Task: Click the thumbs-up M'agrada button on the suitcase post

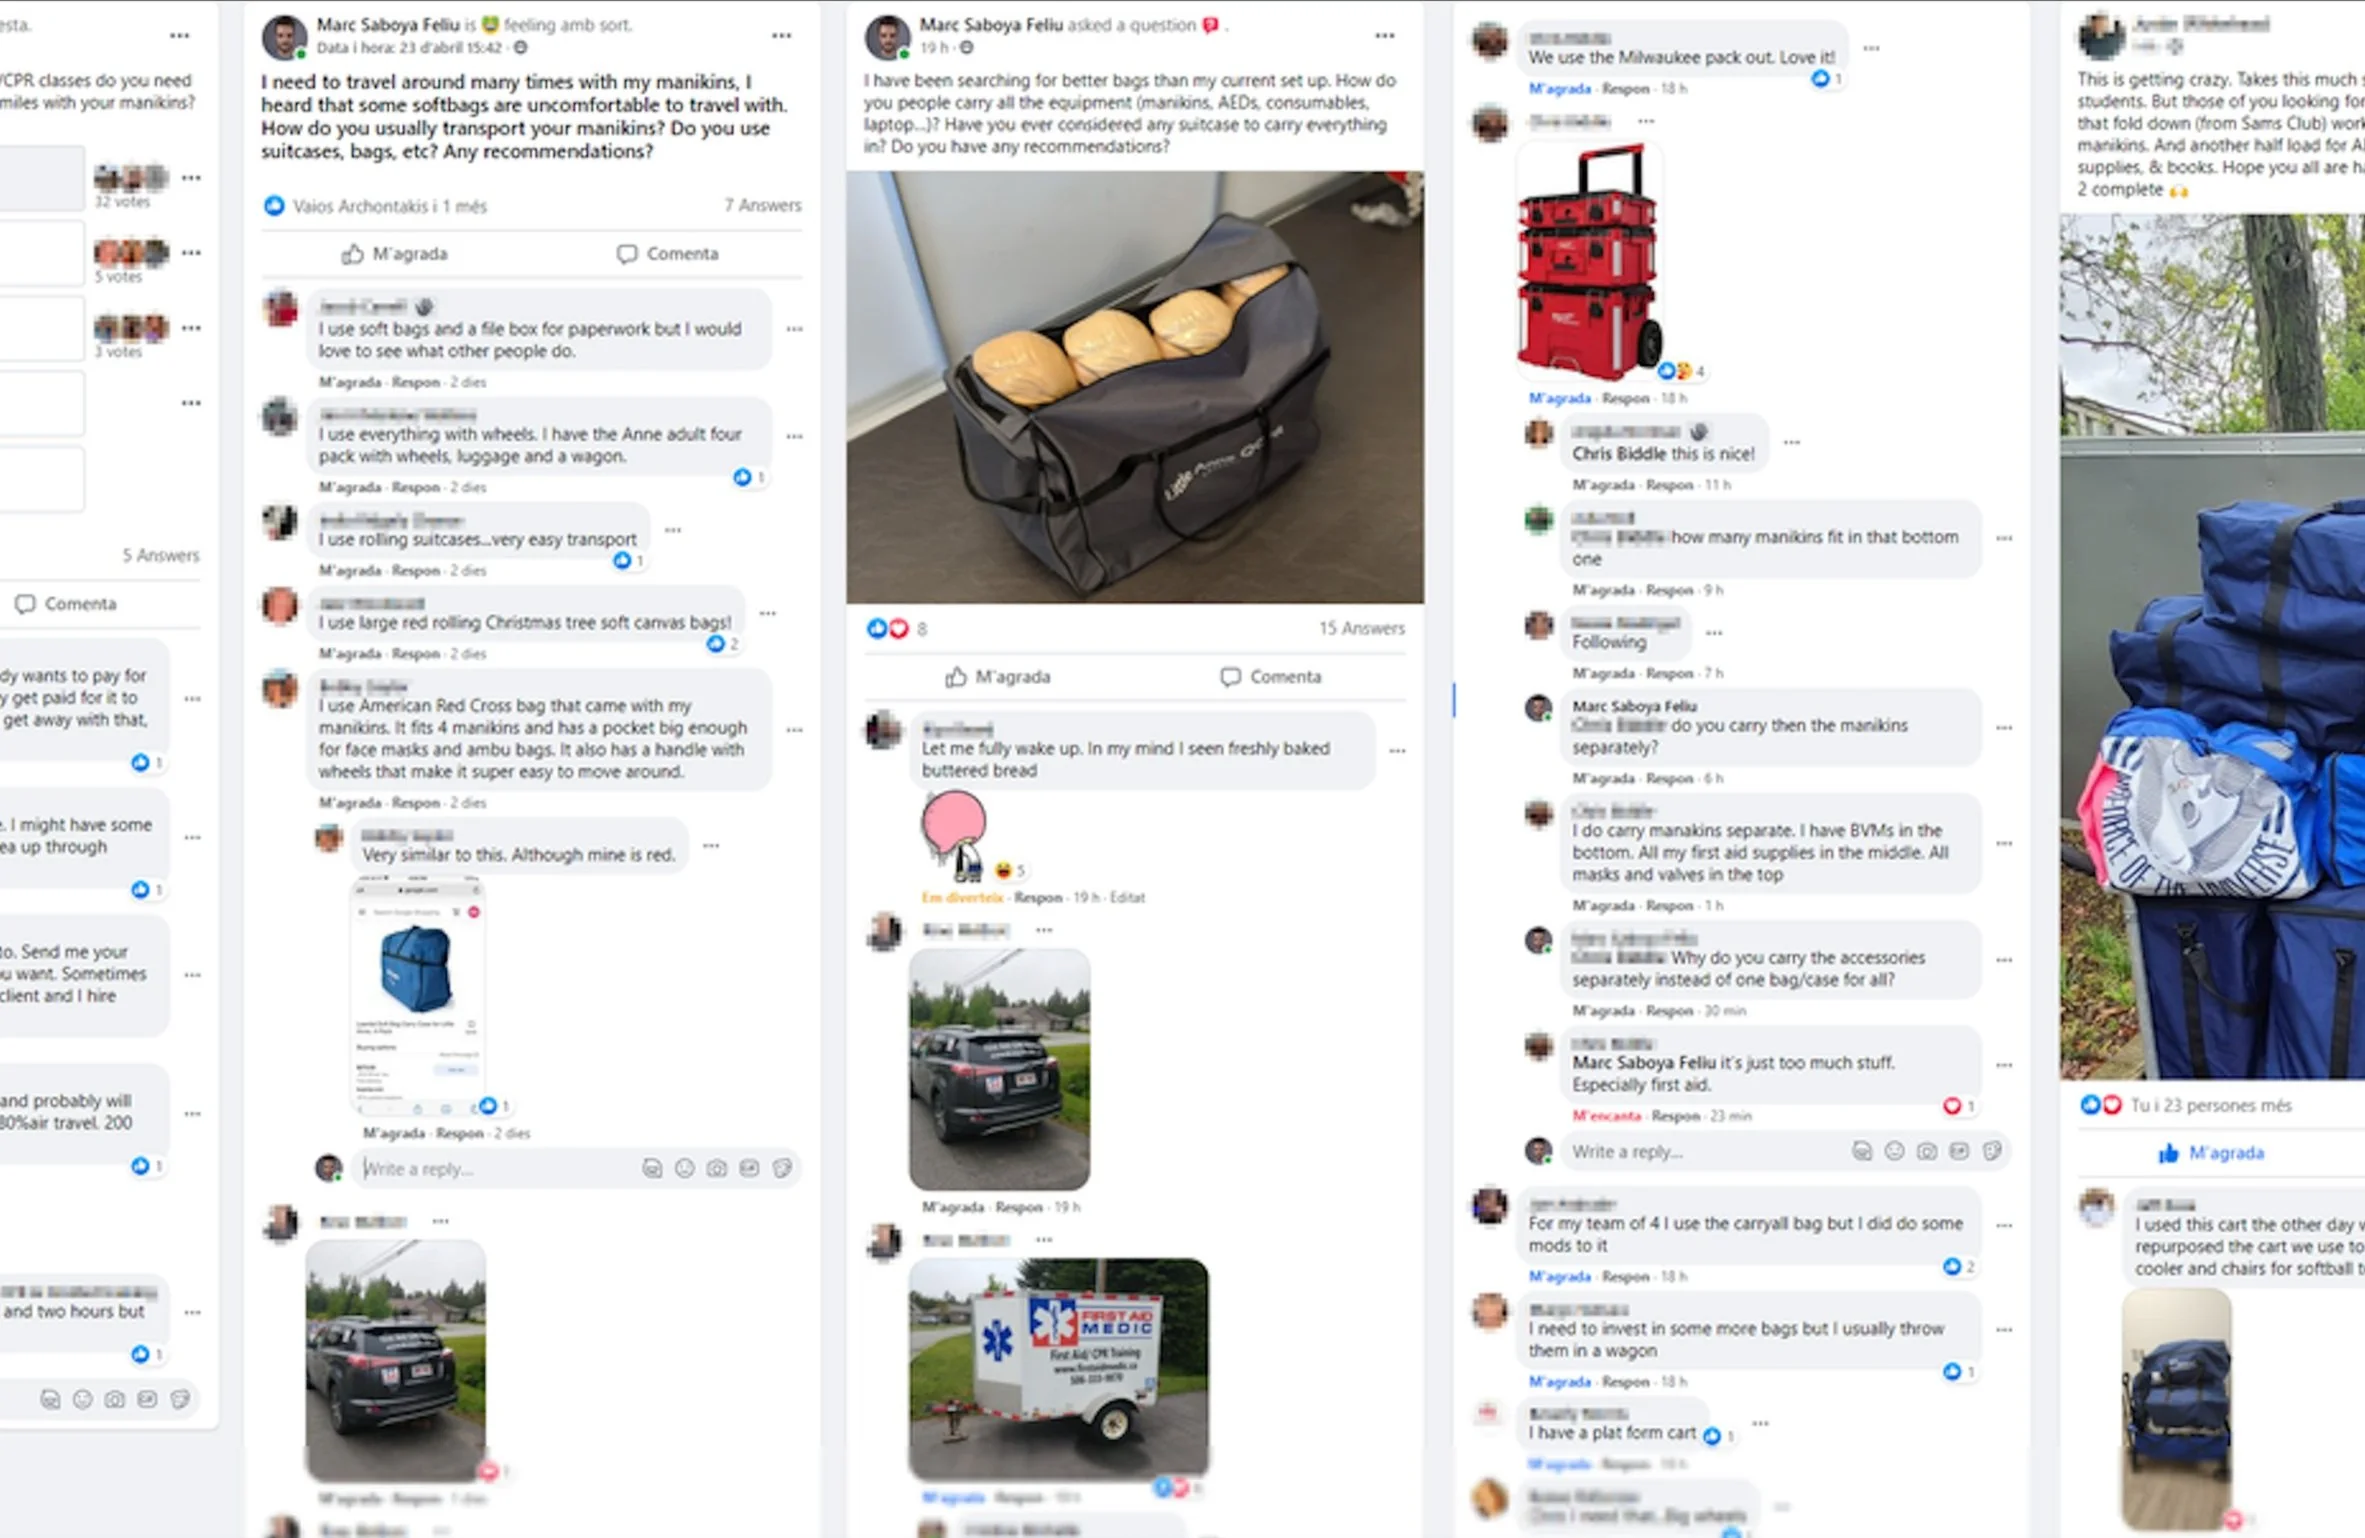Action: tap(395, 254)
